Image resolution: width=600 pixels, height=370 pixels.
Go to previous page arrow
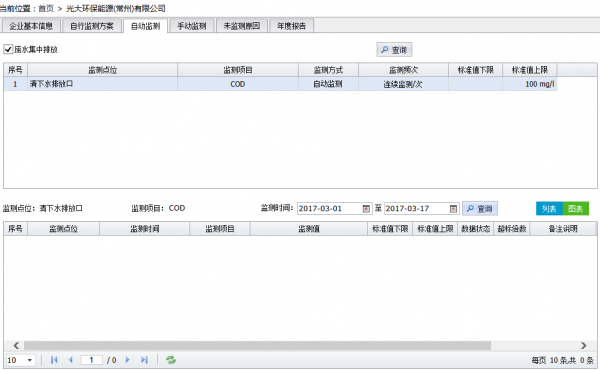(x=70, y=360)
